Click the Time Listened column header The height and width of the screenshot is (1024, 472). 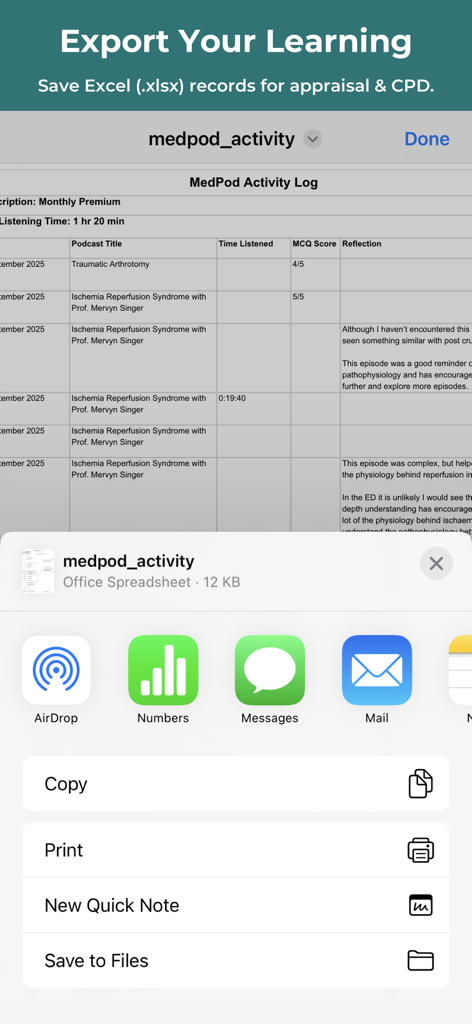click(246, 244)
